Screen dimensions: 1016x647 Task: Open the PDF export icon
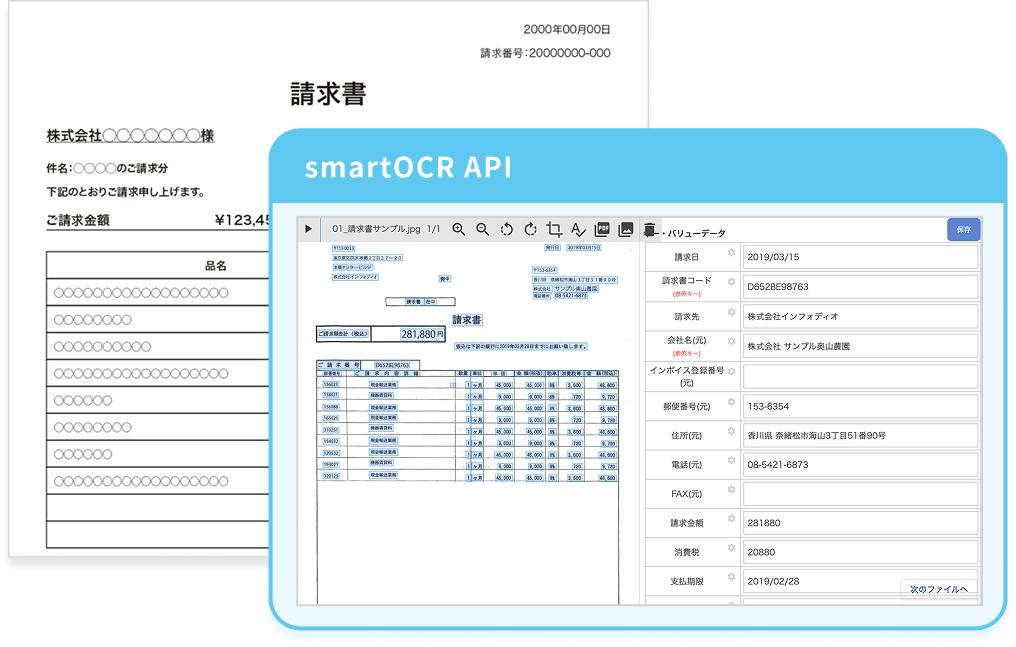(x=602, y=229)
